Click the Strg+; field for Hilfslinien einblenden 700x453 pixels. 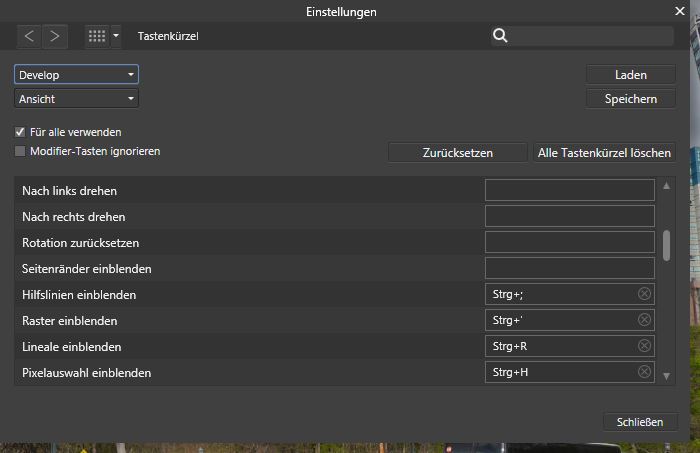570,294
